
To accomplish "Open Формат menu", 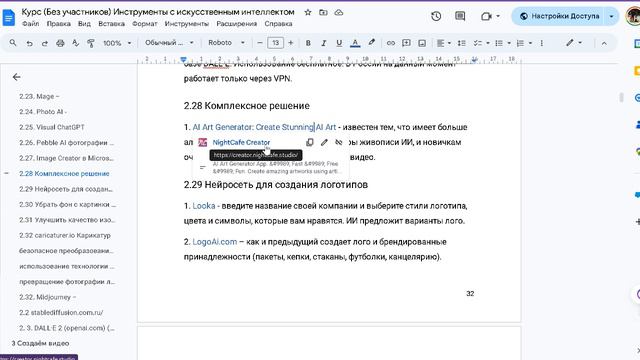I will 144,24.
